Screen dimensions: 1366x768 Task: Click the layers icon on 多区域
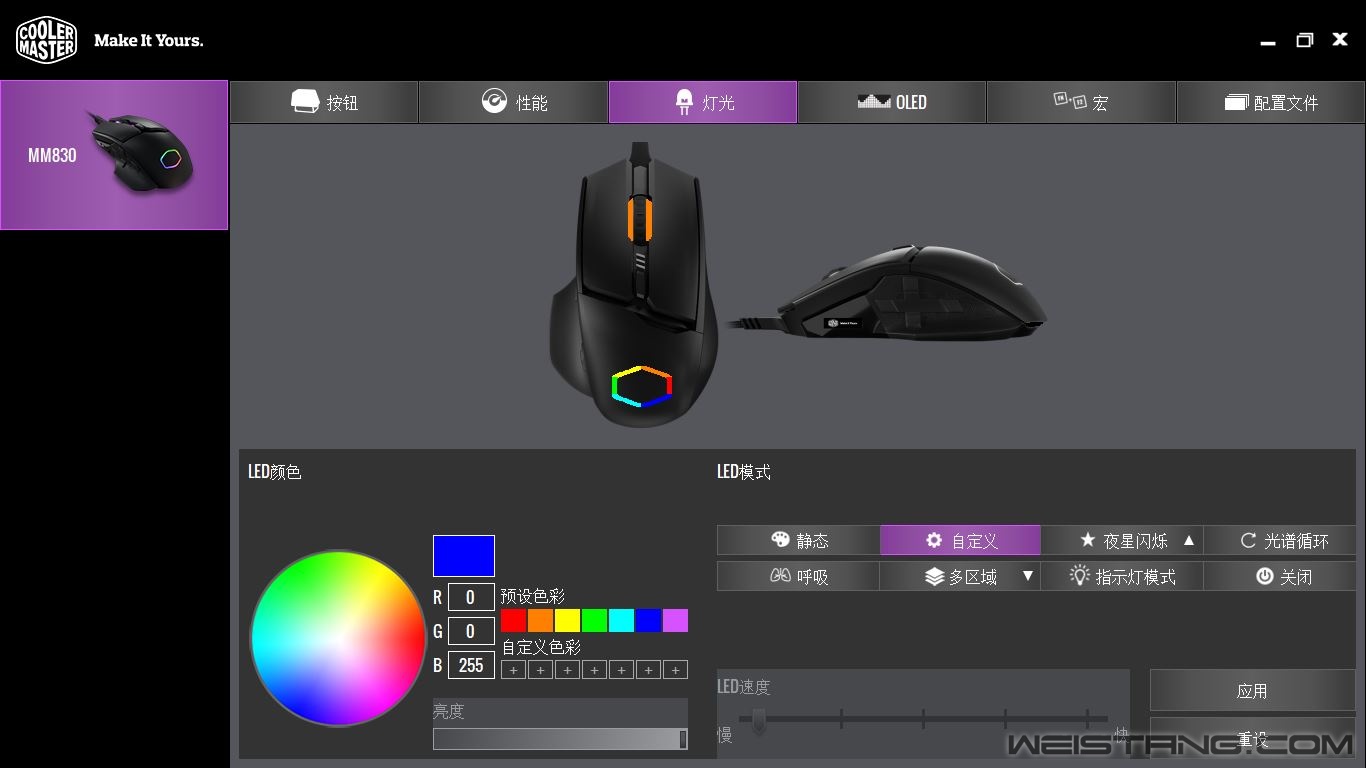coord(934,577)
